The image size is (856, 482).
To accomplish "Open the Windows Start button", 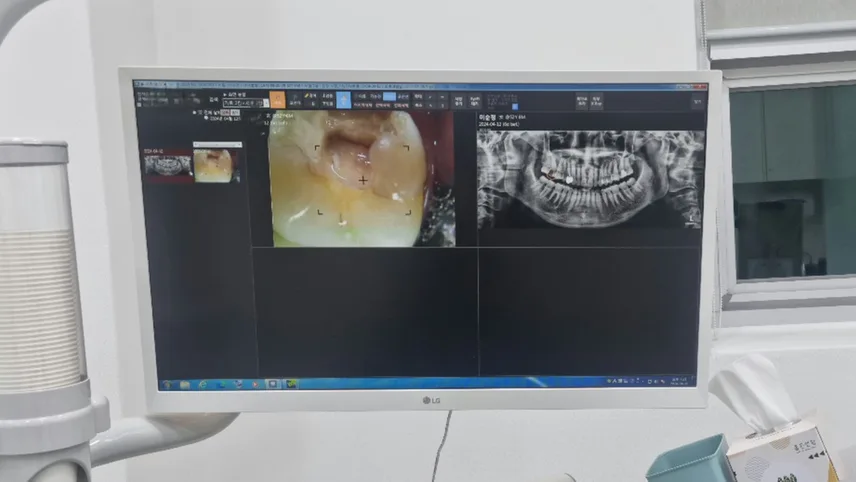I will pyautogui.click(x=167, y=384).
